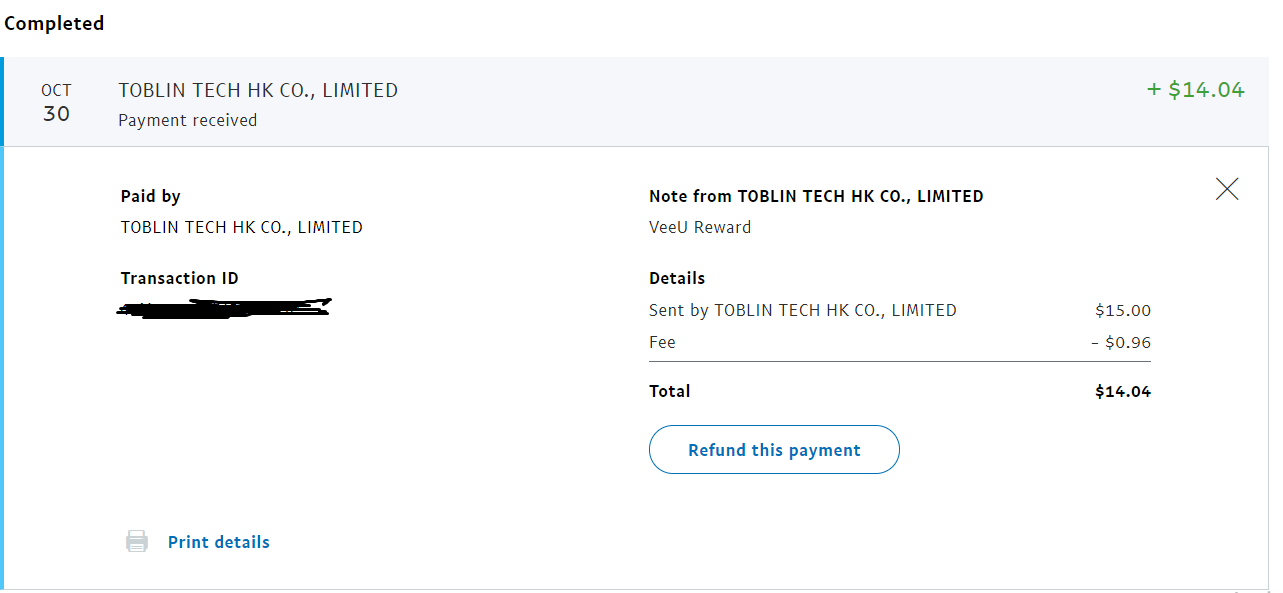Click the - $0.96 fee amount
The width and height of the screenshot is (1283, 593).
click(x=1121, y=342)
